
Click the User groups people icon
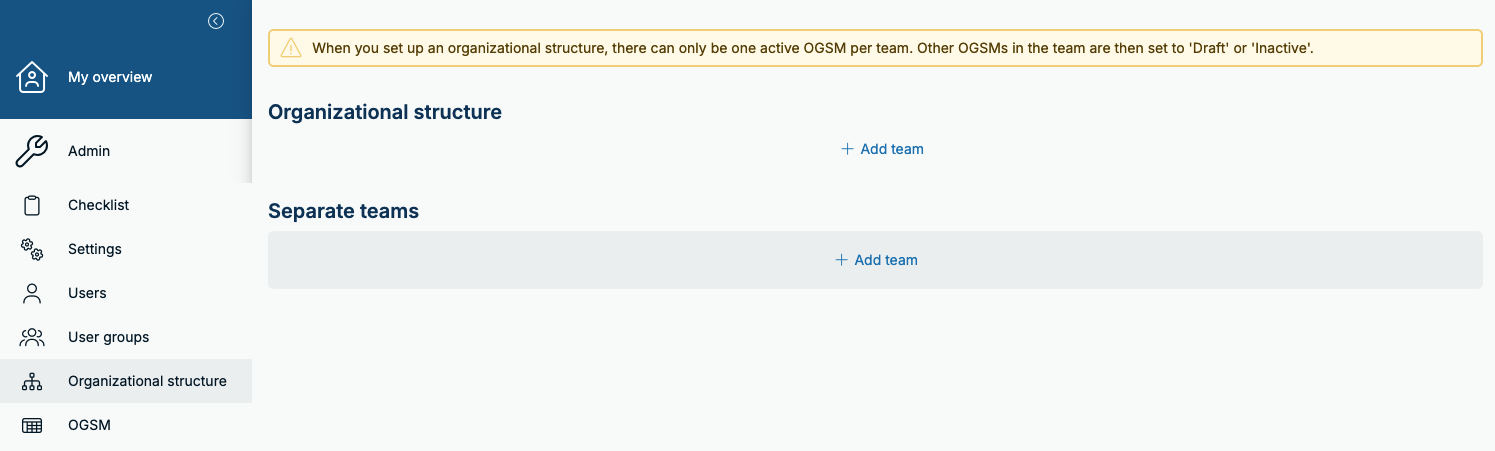pyautogui.click(x=32, y=337)
